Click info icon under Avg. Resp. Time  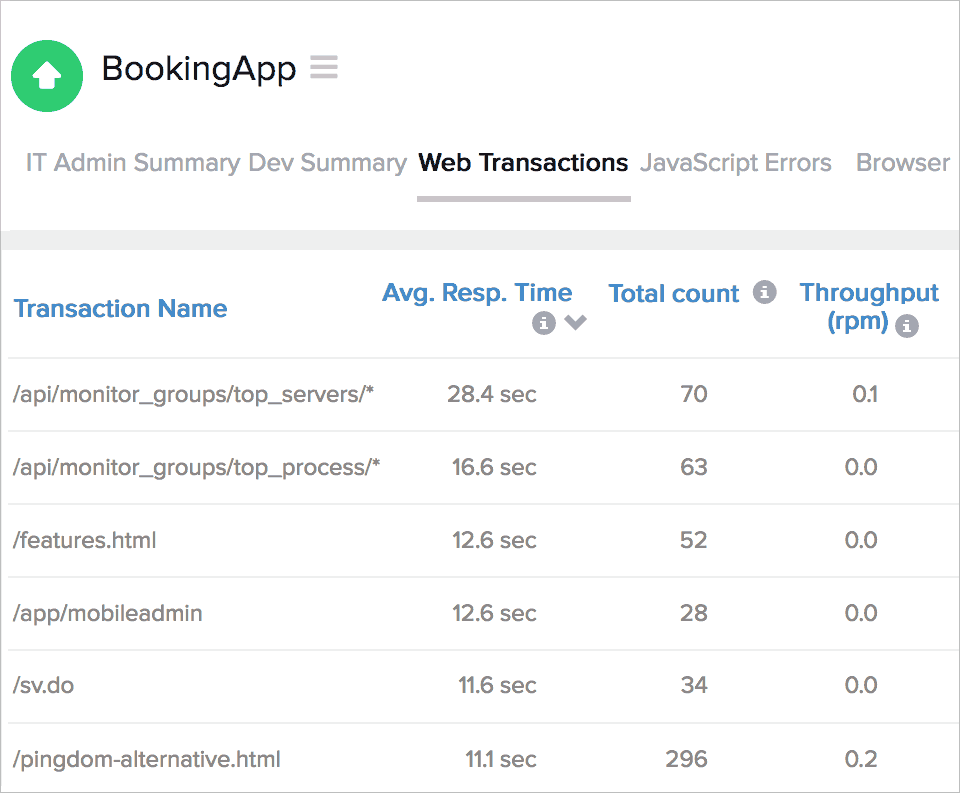(x=543, y=323)
